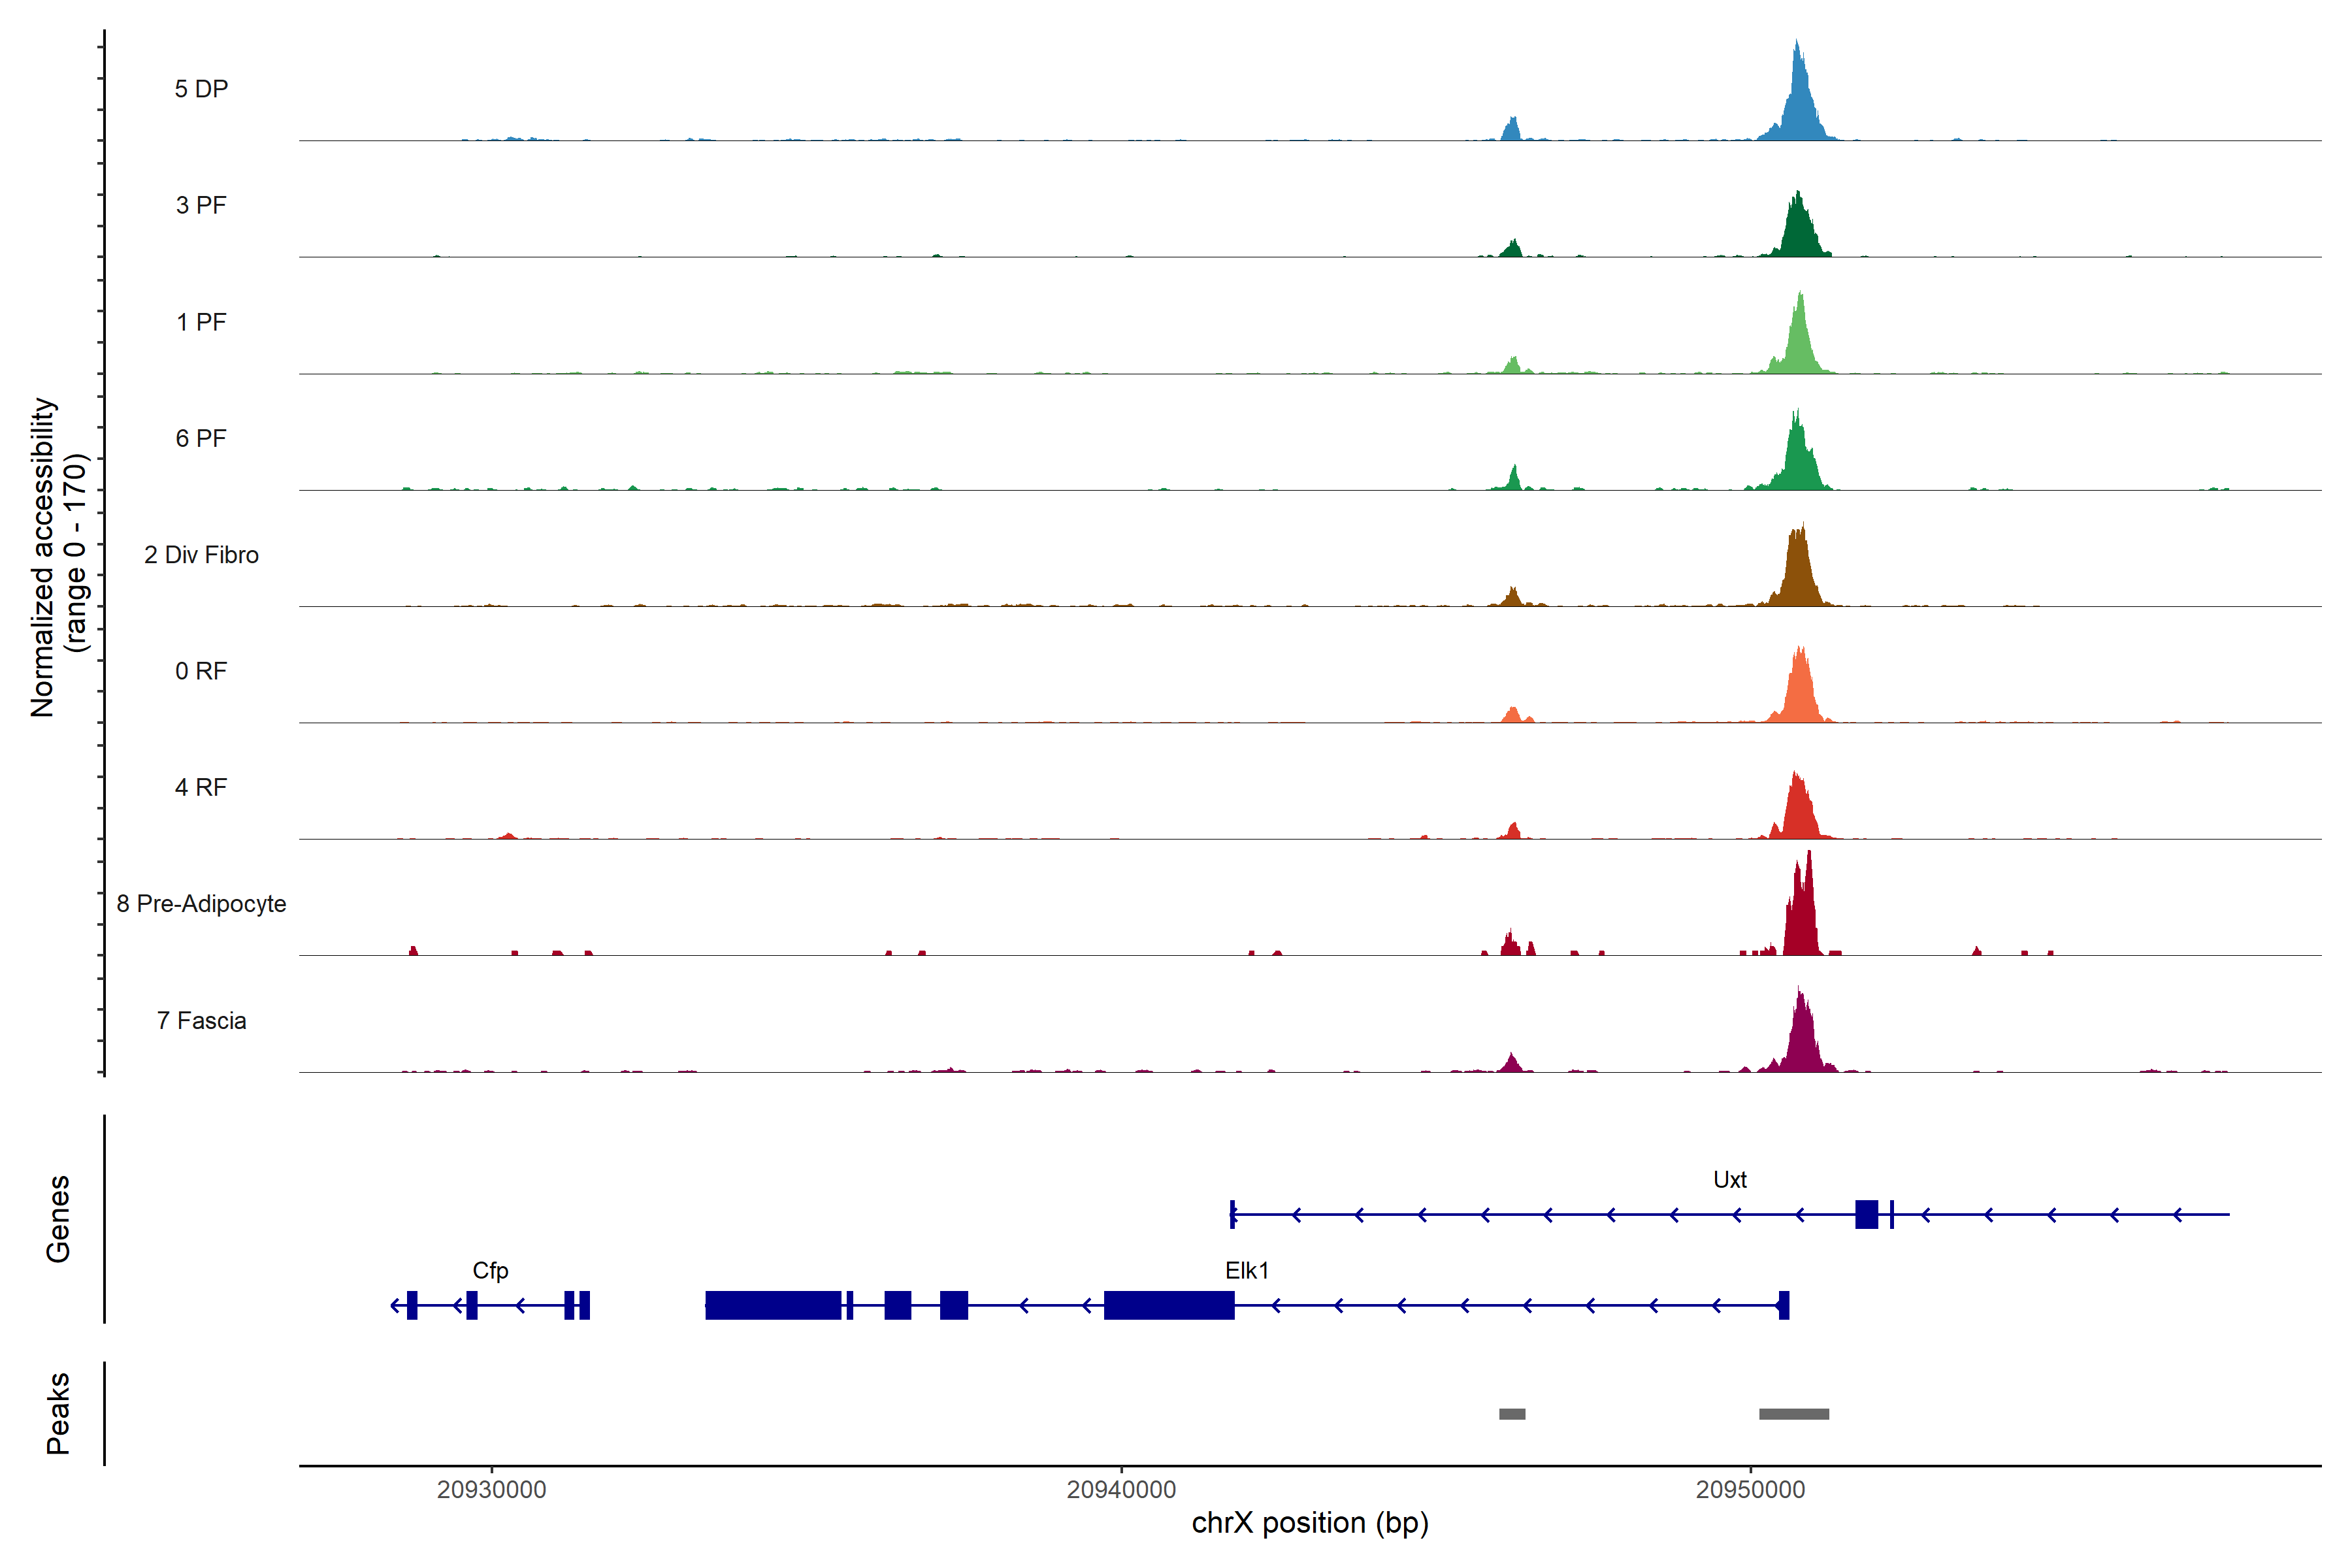Screen dimensions: 2352x1568
Task: Click the 8 Pre-Adipocyte track label
Action: pyautogui.click(x=201, y=904)
